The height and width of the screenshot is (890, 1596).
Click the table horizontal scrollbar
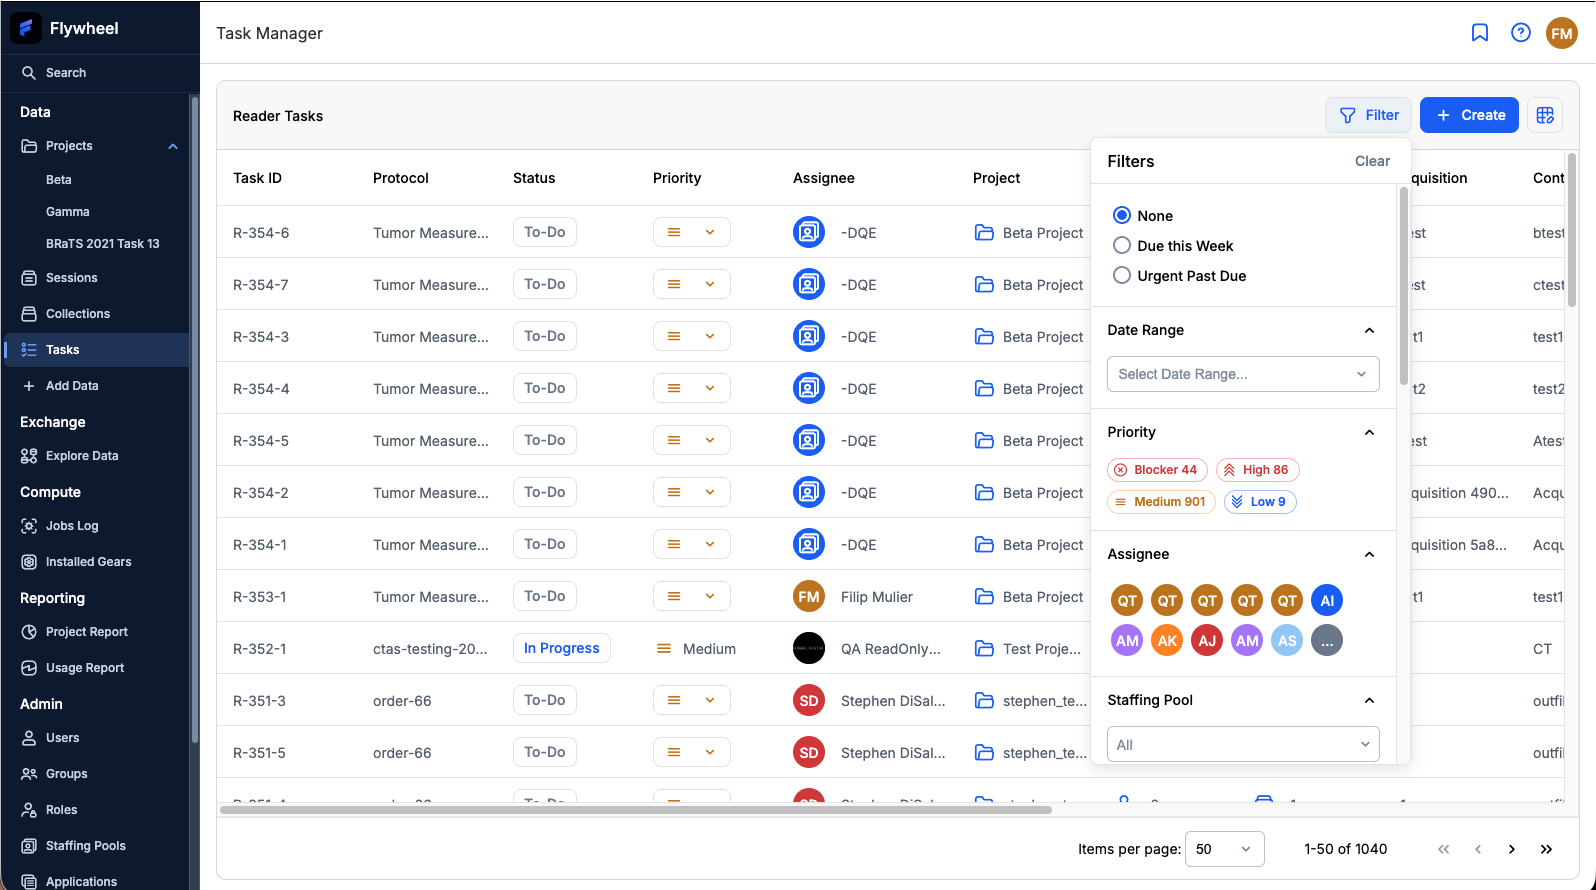click(x=636, y=809)
